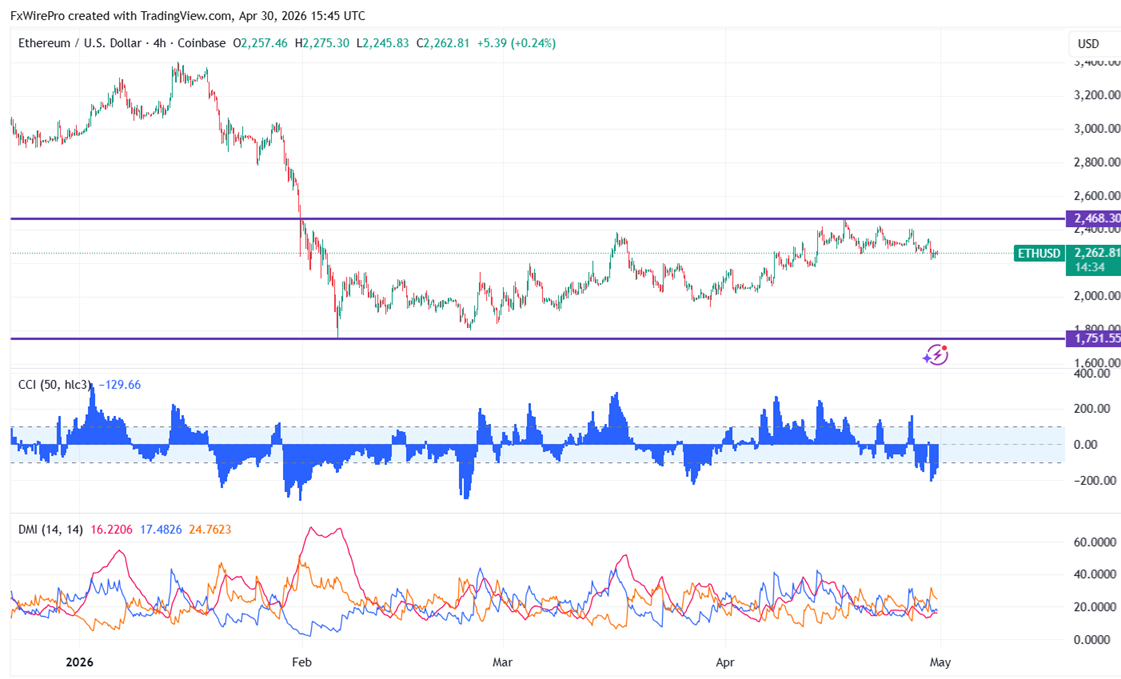Click the 2,600.00 price axis label

tap(1097, 196)
